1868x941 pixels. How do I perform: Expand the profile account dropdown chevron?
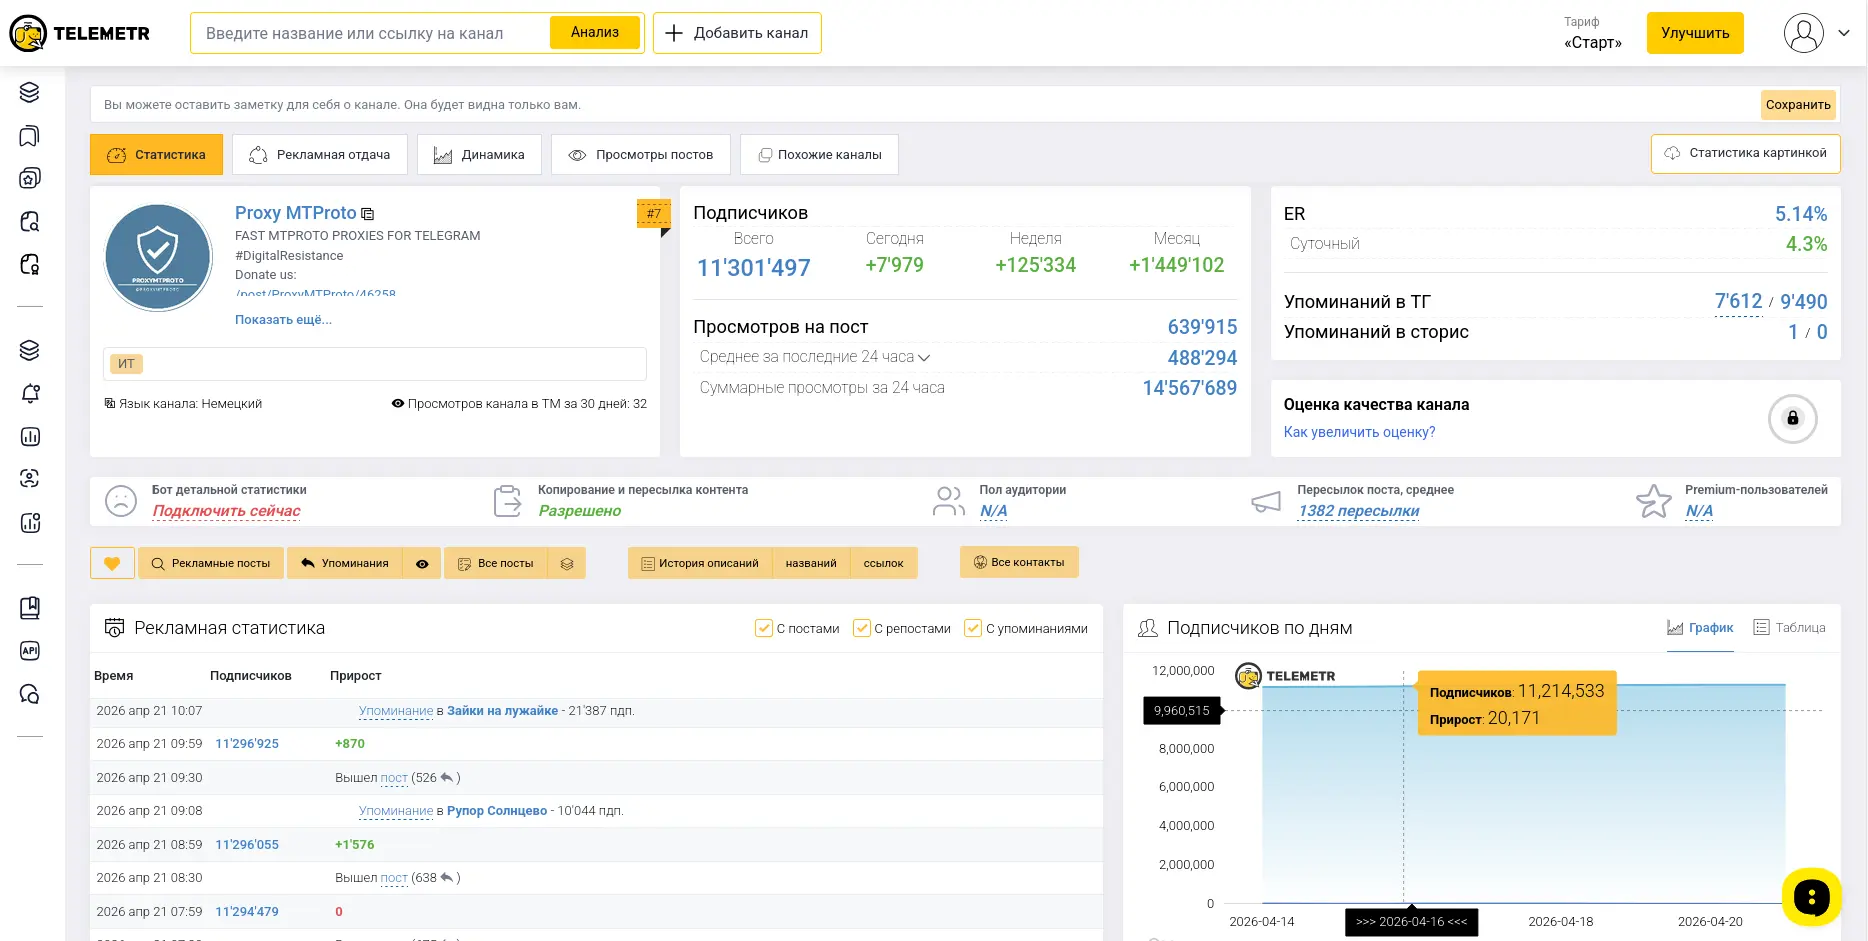click(1845, 33)
